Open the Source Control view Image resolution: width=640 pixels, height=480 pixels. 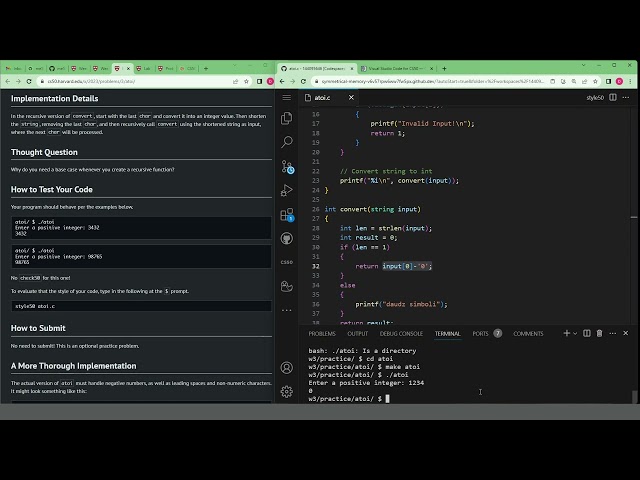pos(287,166)
